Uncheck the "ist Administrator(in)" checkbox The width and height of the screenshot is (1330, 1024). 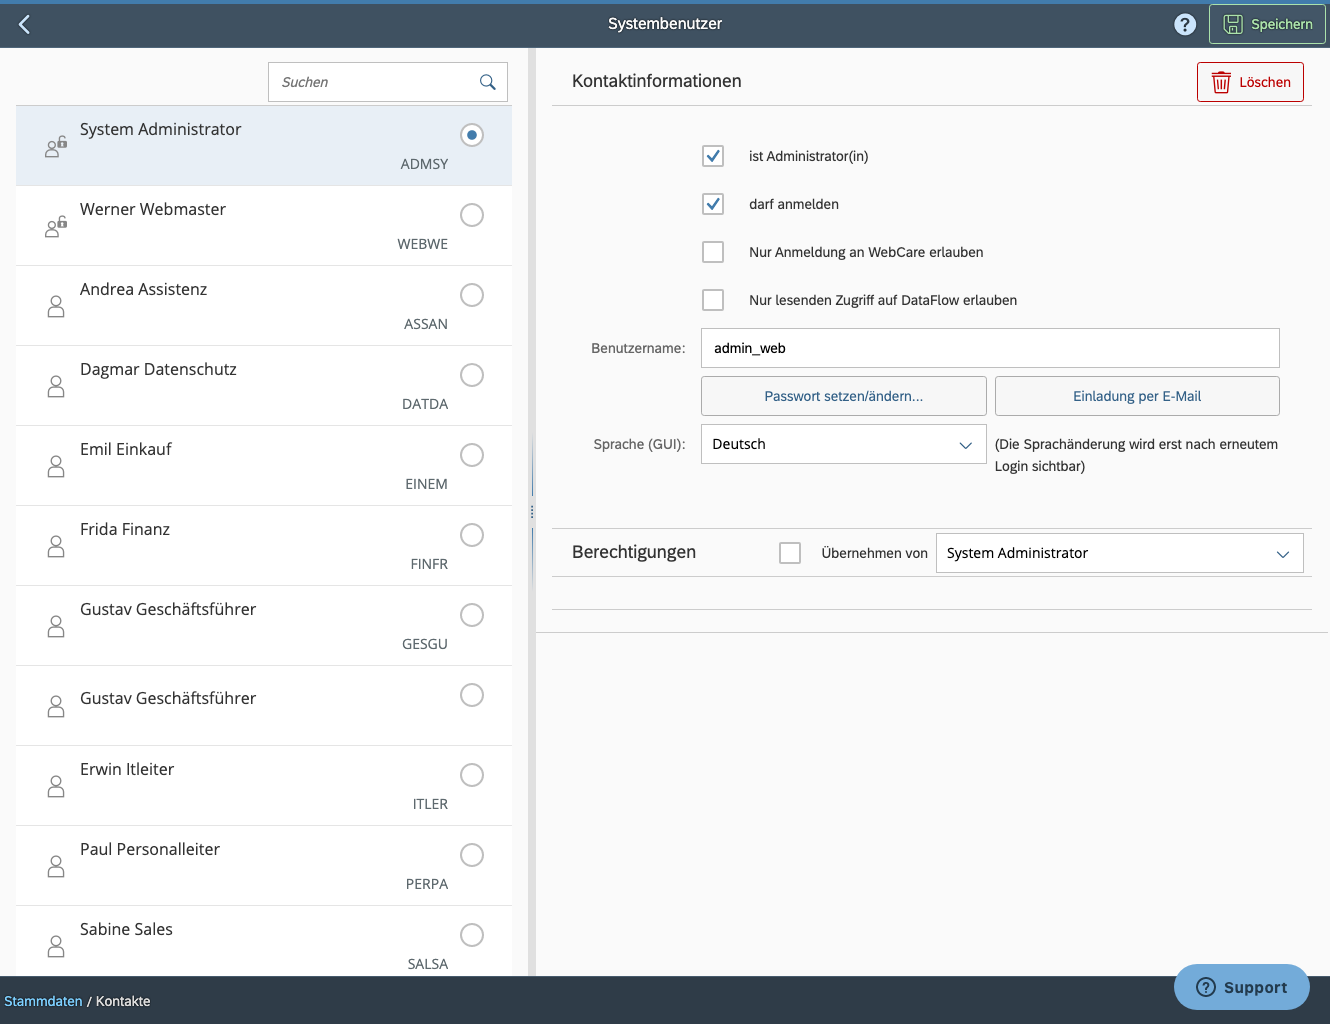[x=713, y=156]
